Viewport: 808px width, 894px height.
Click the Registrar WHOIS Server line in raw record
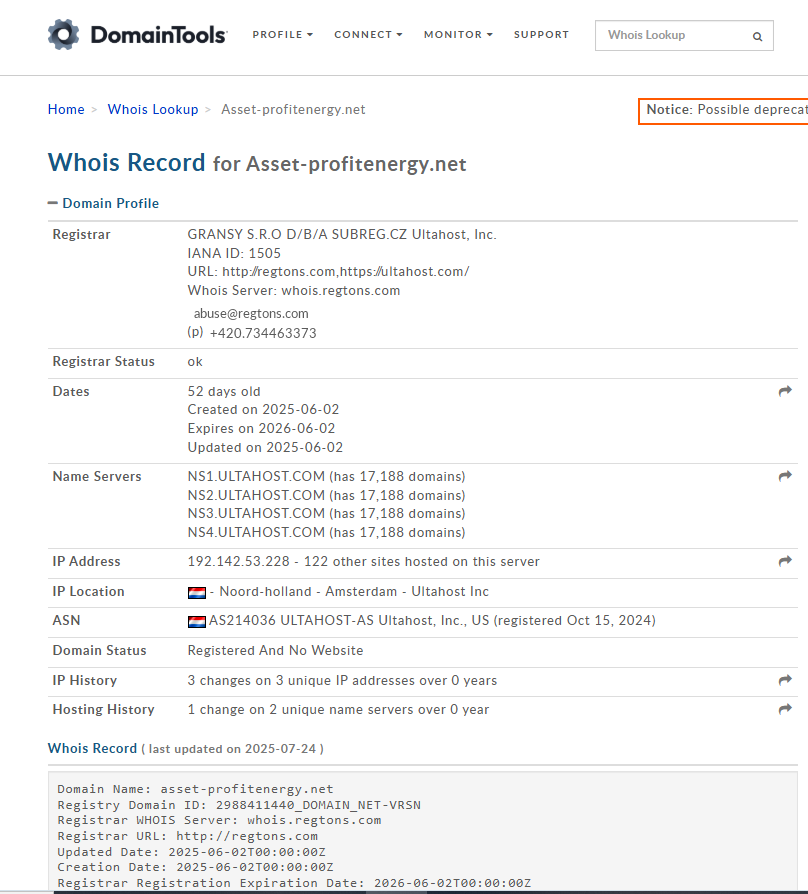pos(219,820)
